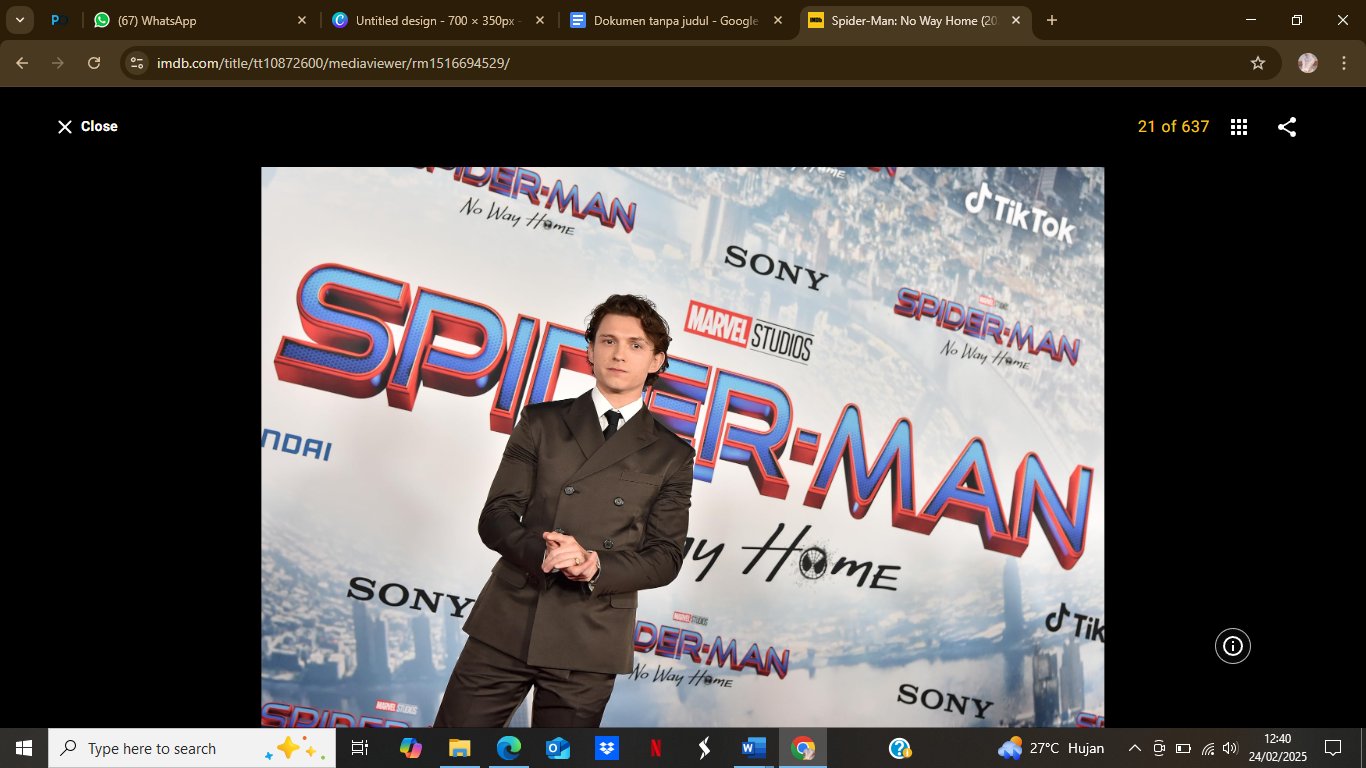Viewport: 1366px width, 768px height.
Task: Switch to the first pinned P tab
Action: coord(56,20)
